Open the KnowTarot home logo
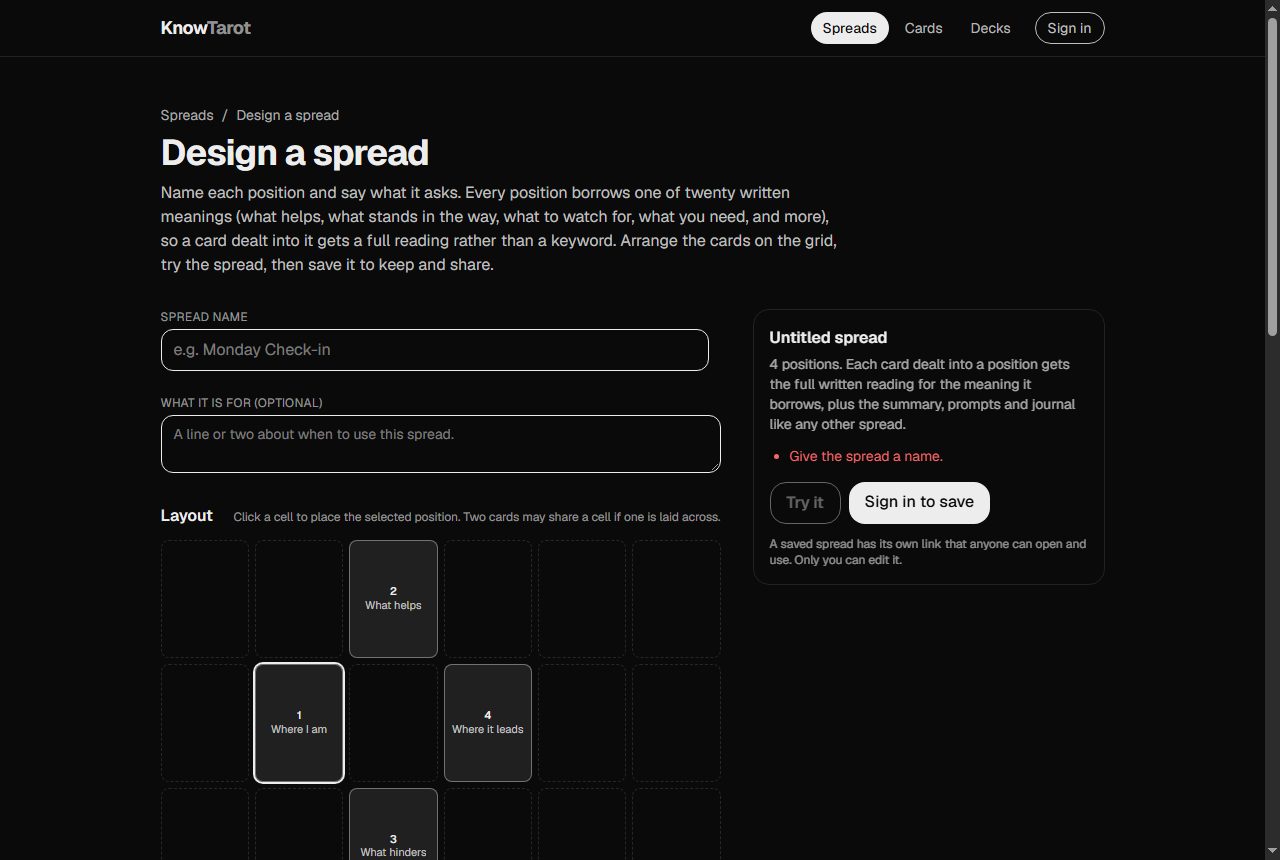The image size is (1280, 860). coord(205,28)
